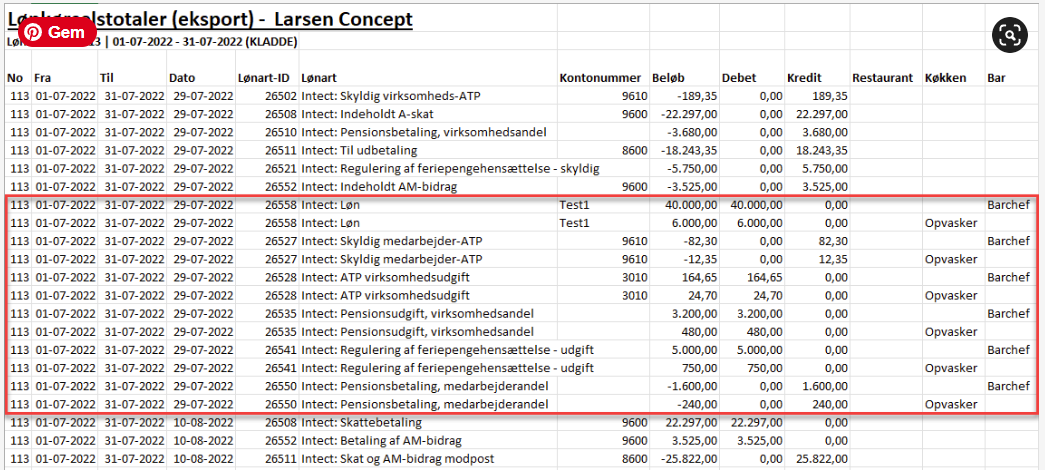Image resolution: width=1045 pixels, height=470 pixels.
Task: Click the Pinterest Gem save button
Action: click(x=57, y=32)
